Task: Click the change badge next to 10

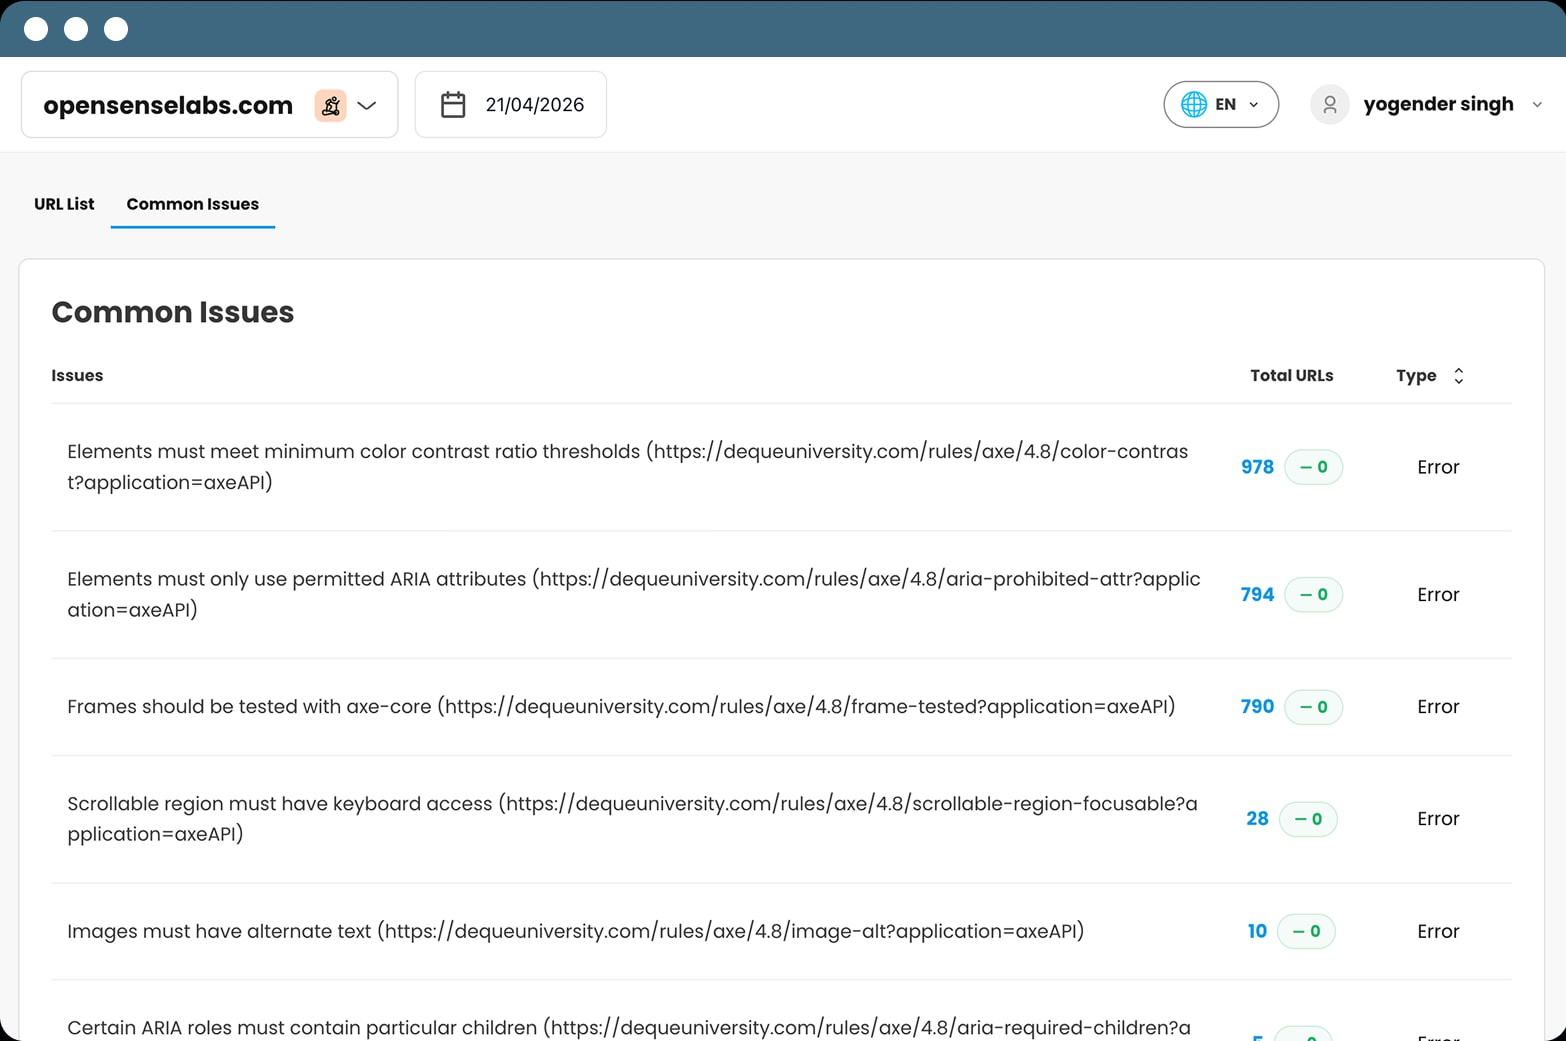Action: (1306, 931)
